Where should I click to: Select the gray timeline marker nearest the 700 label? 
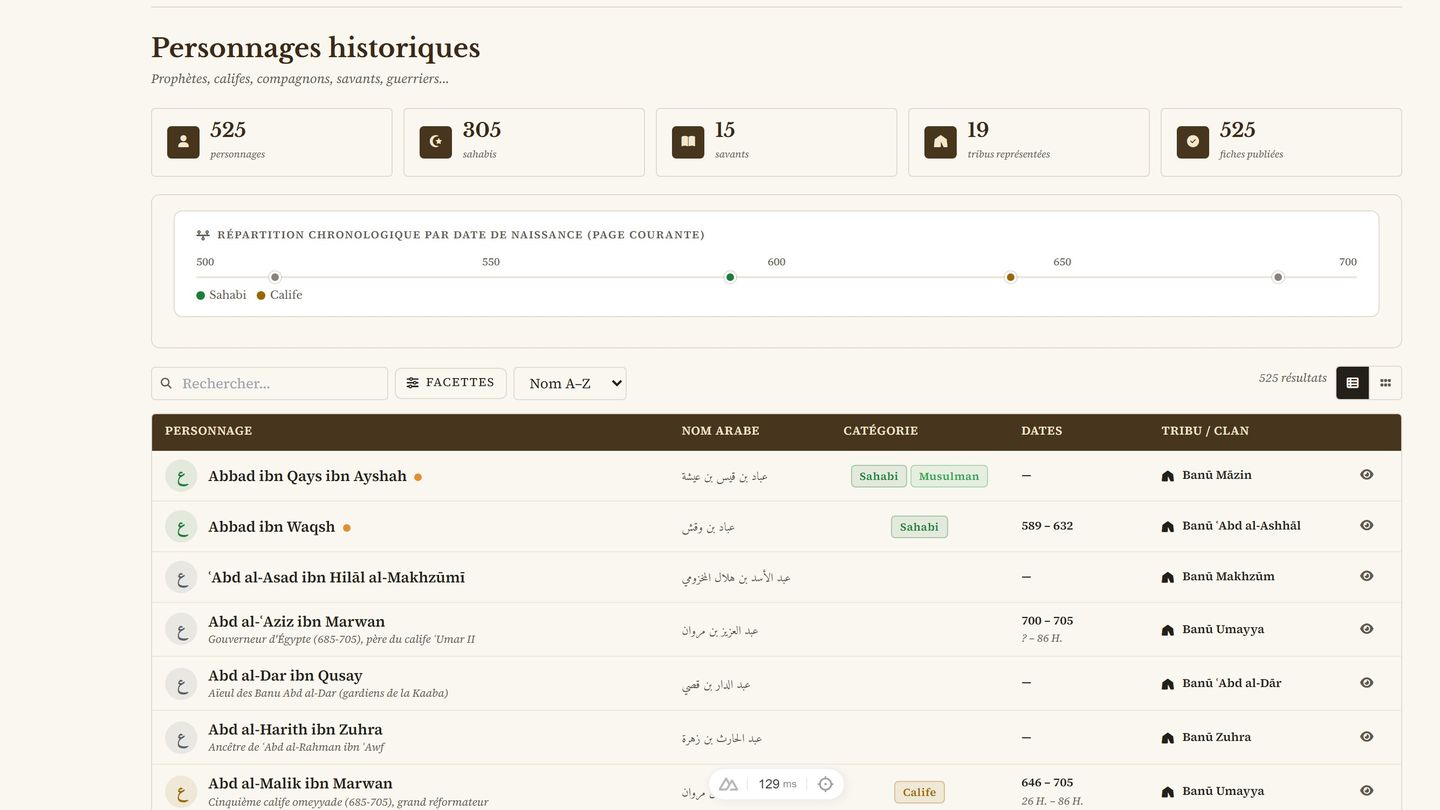[x=1278, y=277]
